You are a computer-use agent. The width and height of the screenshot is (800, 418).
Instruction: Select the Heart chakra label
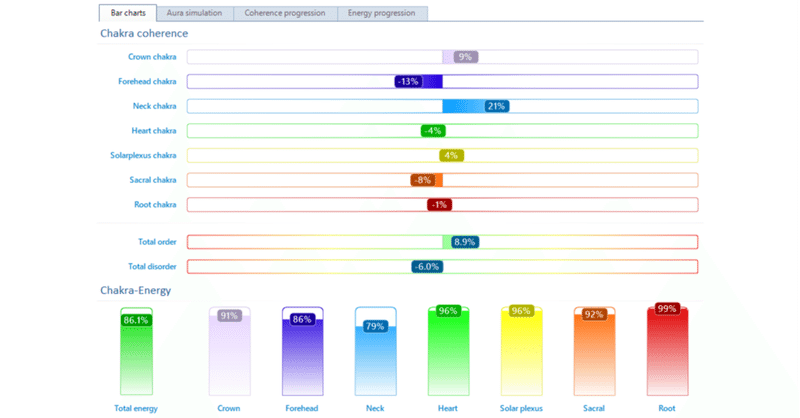point(154,131)
